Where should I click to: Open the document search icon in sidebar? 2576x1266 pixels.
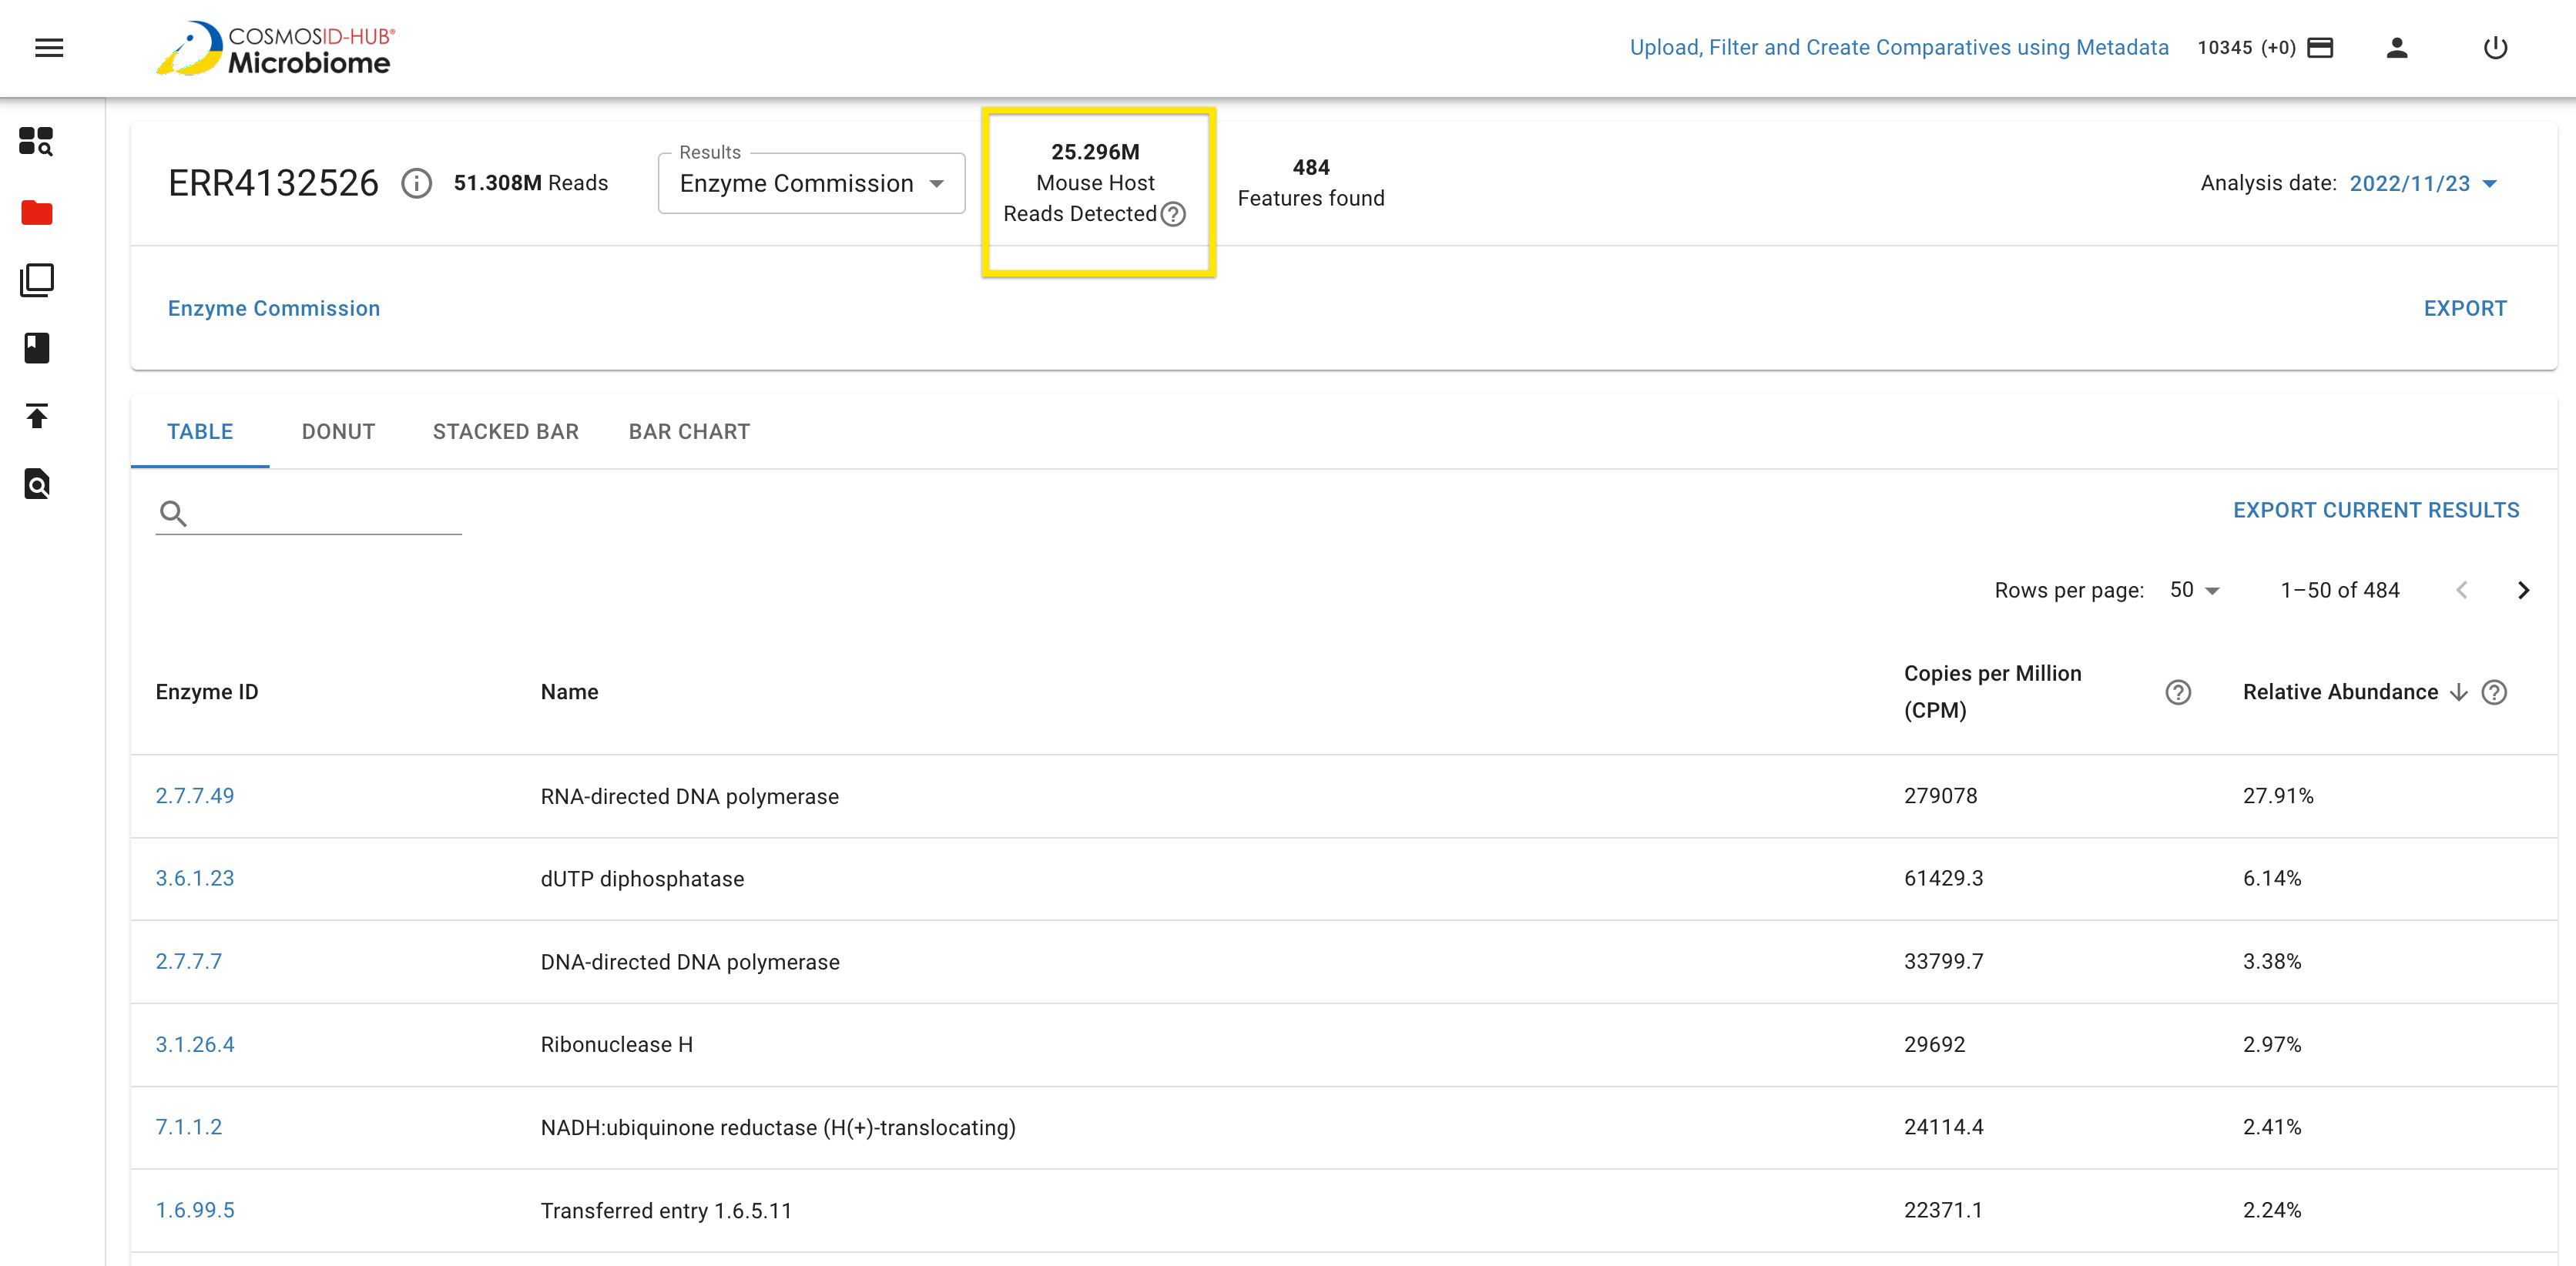[x=36, y=484]
